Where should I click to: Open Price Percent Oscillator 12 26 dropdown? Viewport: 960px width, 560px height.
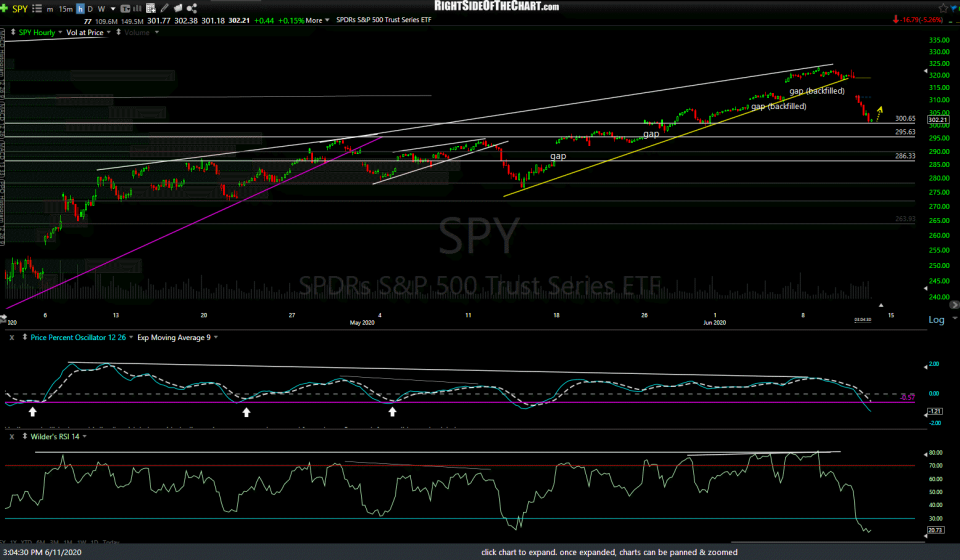click(x=131, y=337)
